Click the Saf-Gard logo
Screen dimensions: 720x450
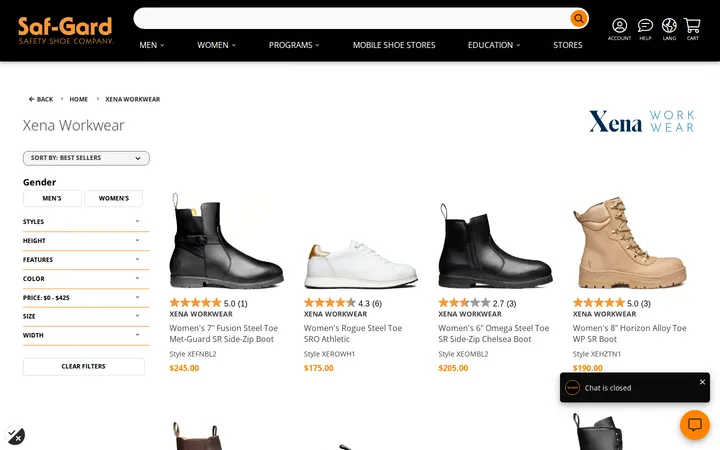click(x=65, y=30)
